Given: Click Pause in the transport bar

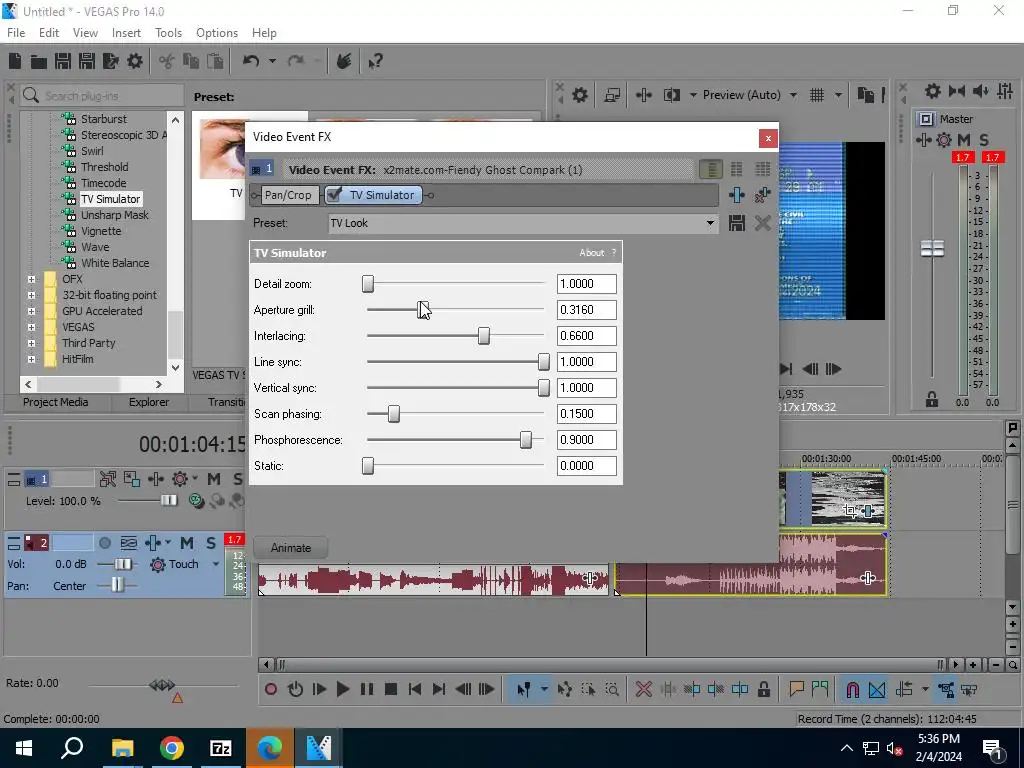Looking at the screenshot, I should [x=366, y=689].
